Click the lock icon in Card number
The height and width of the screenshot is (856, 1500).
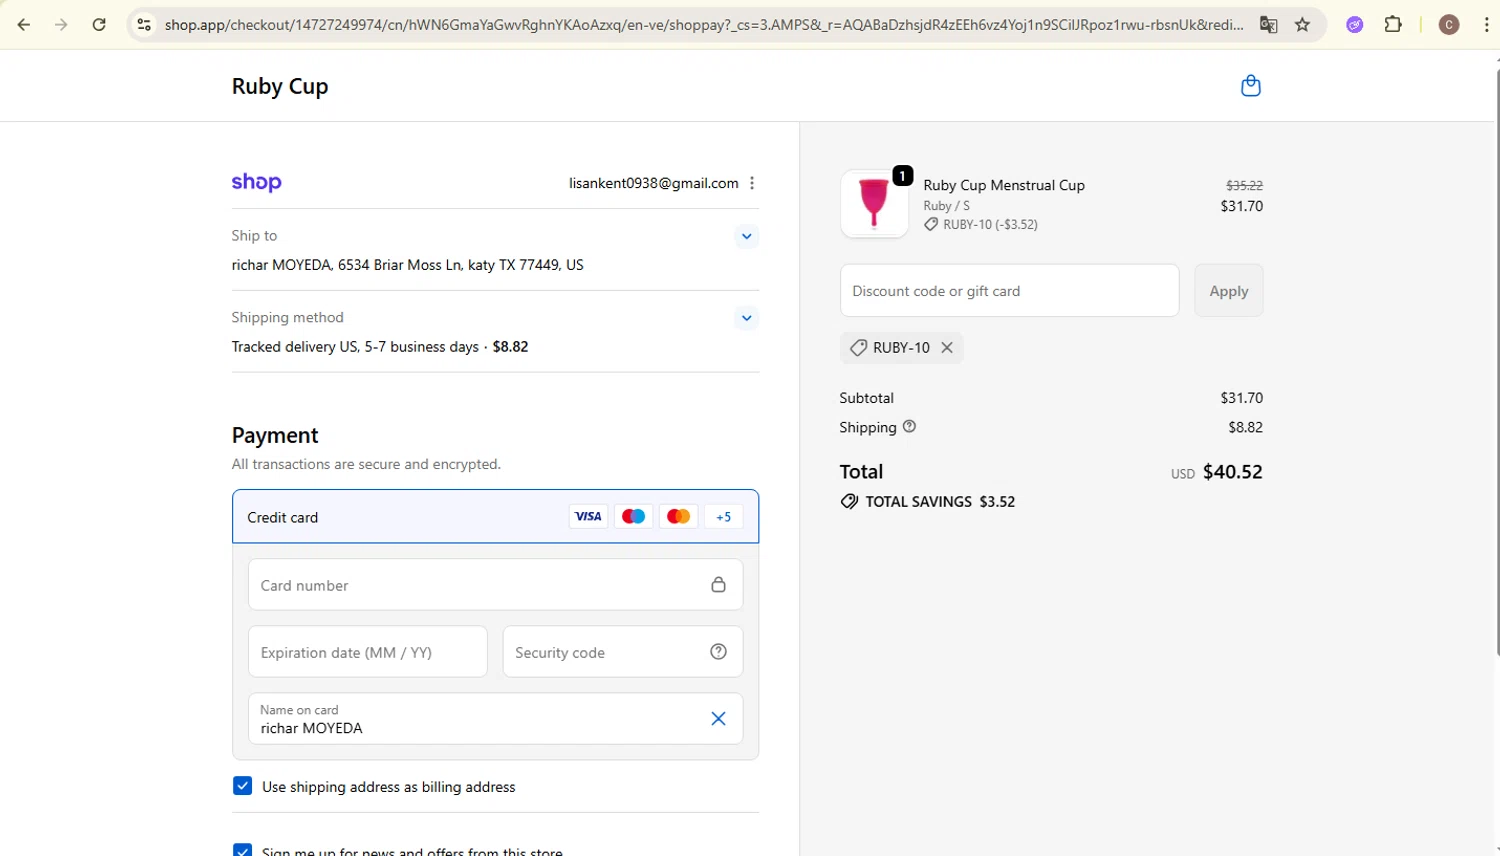[x=718, y=585]
